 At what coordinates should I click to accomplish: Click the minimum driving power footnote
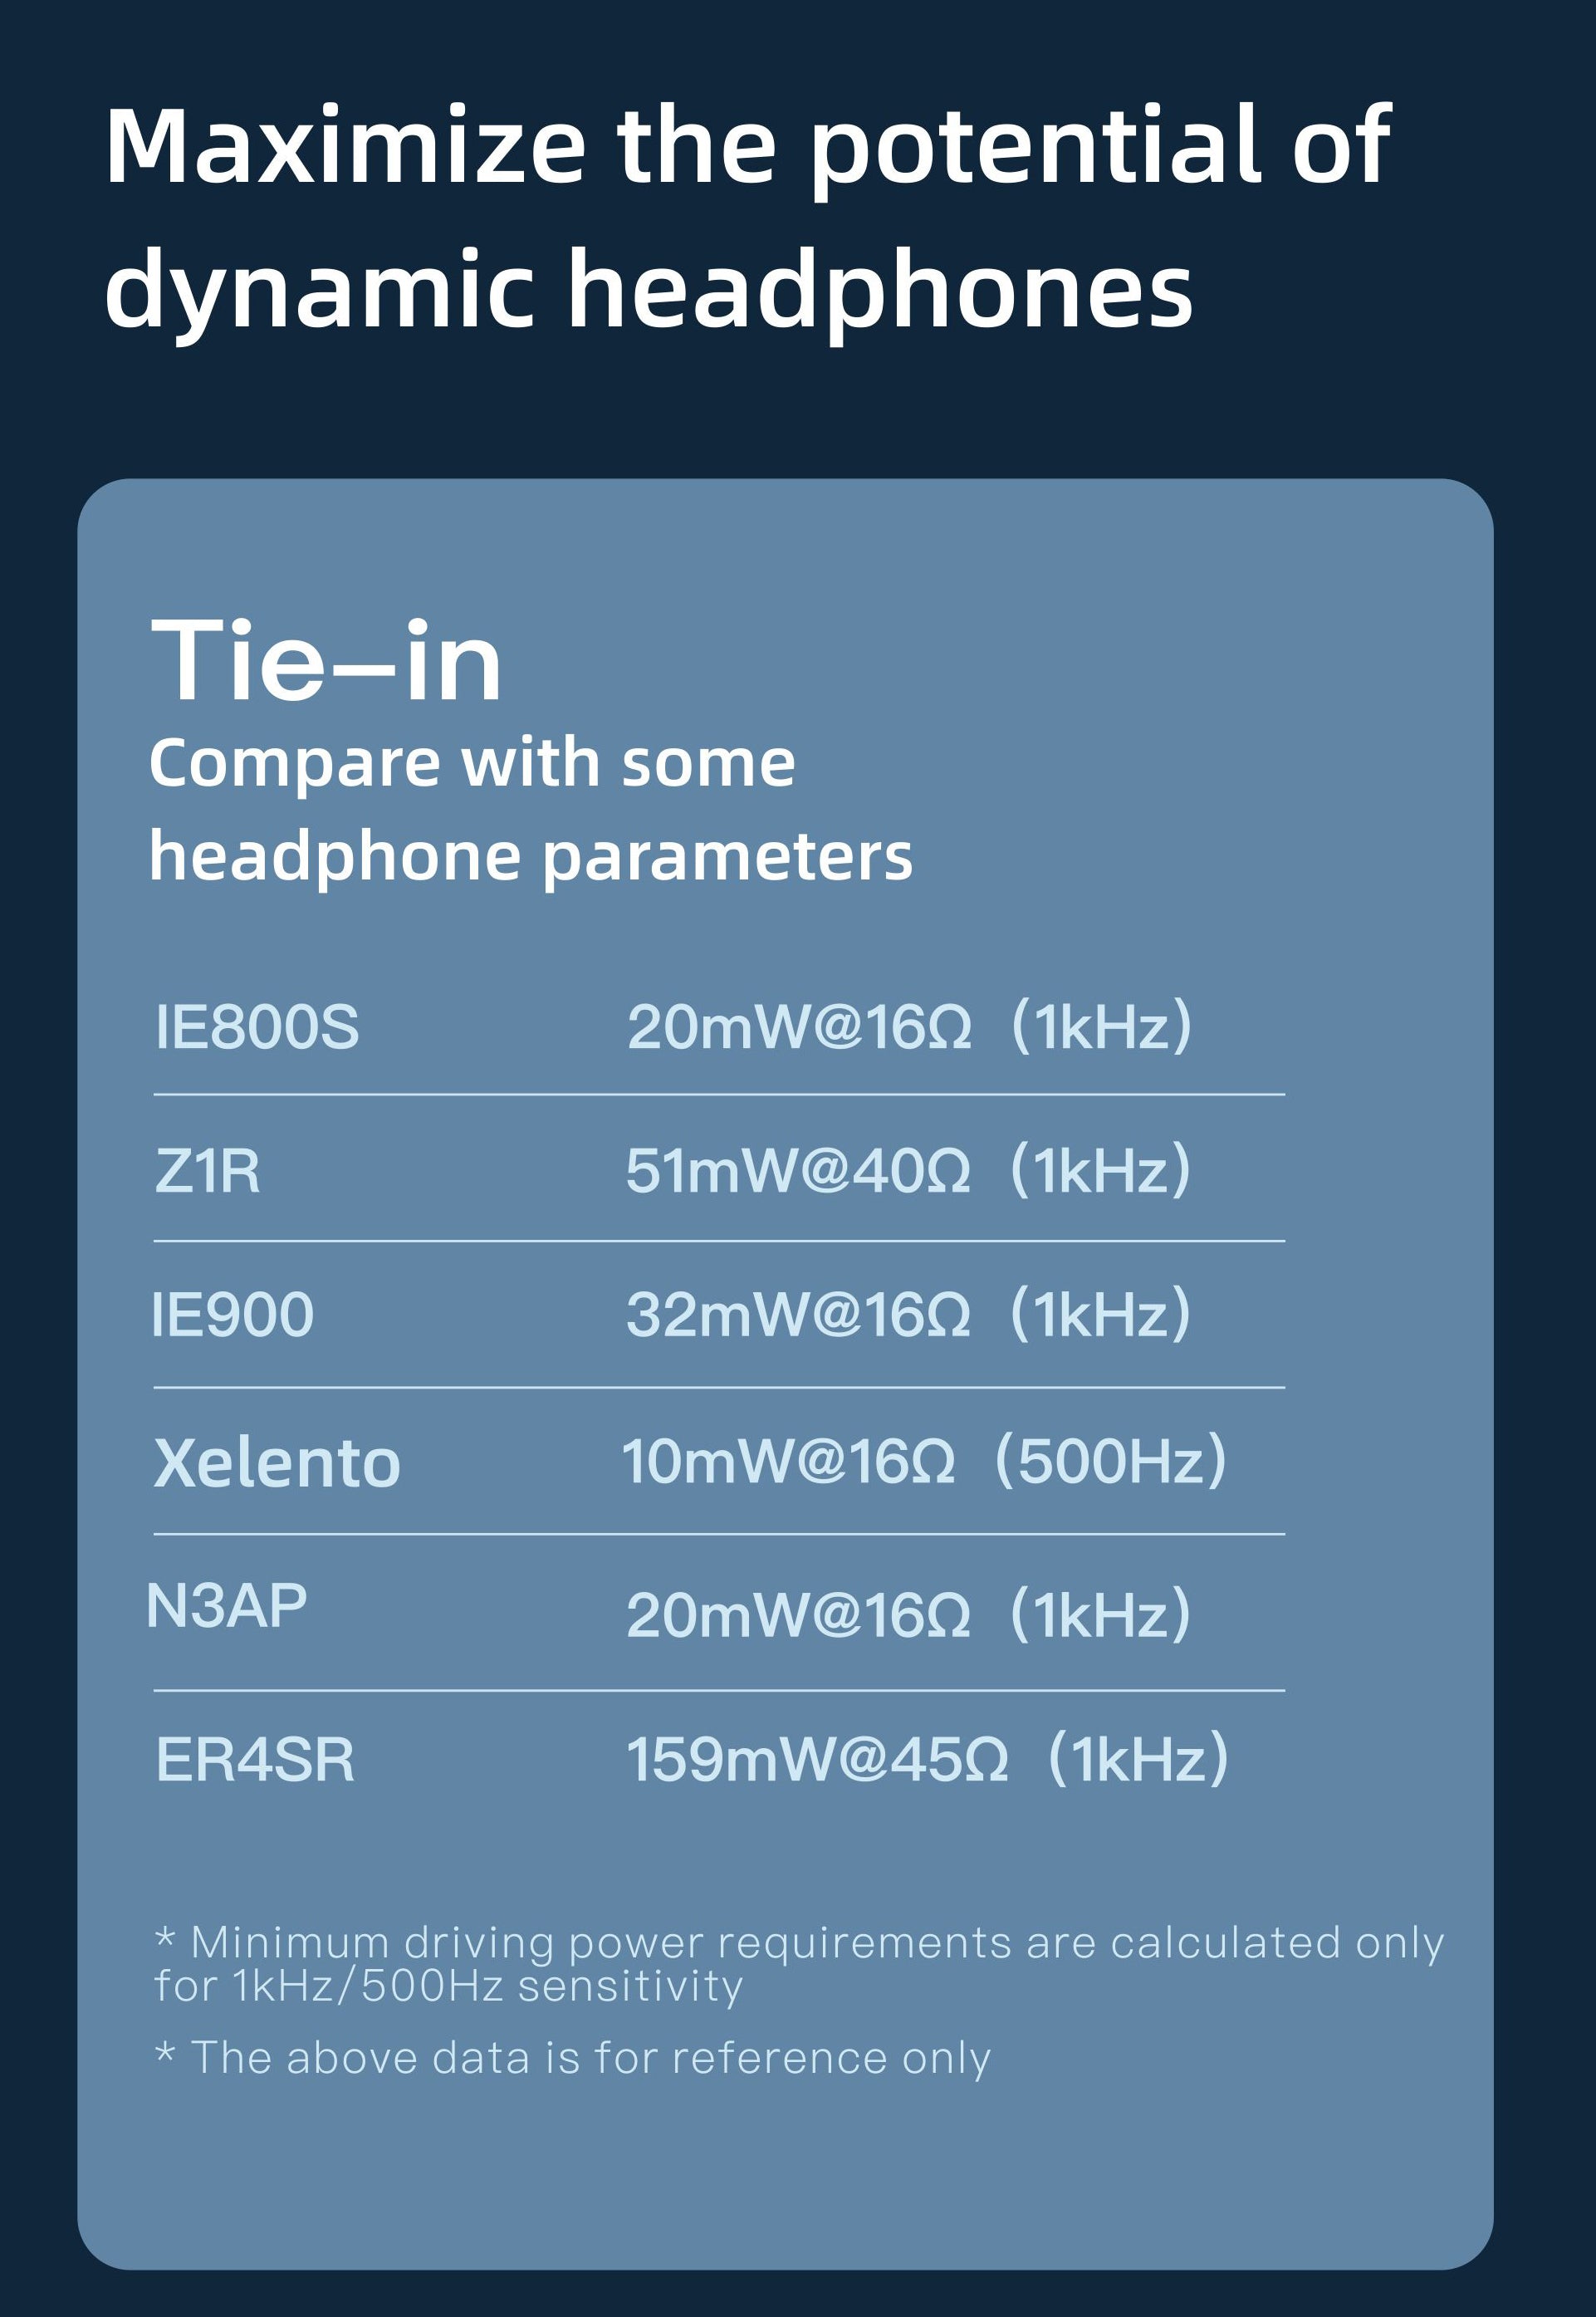click(798, 1964)
